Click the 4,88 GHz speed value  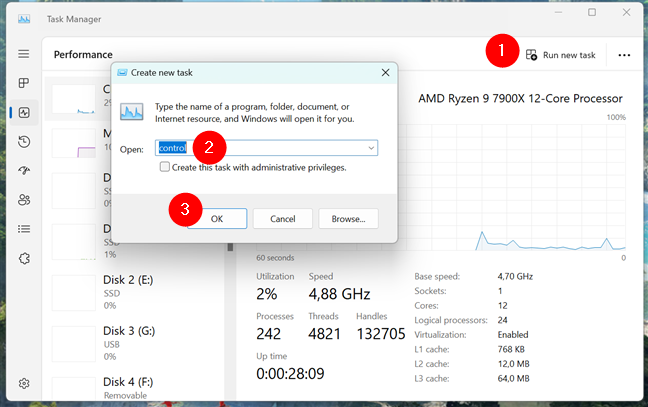coord(339,294)
